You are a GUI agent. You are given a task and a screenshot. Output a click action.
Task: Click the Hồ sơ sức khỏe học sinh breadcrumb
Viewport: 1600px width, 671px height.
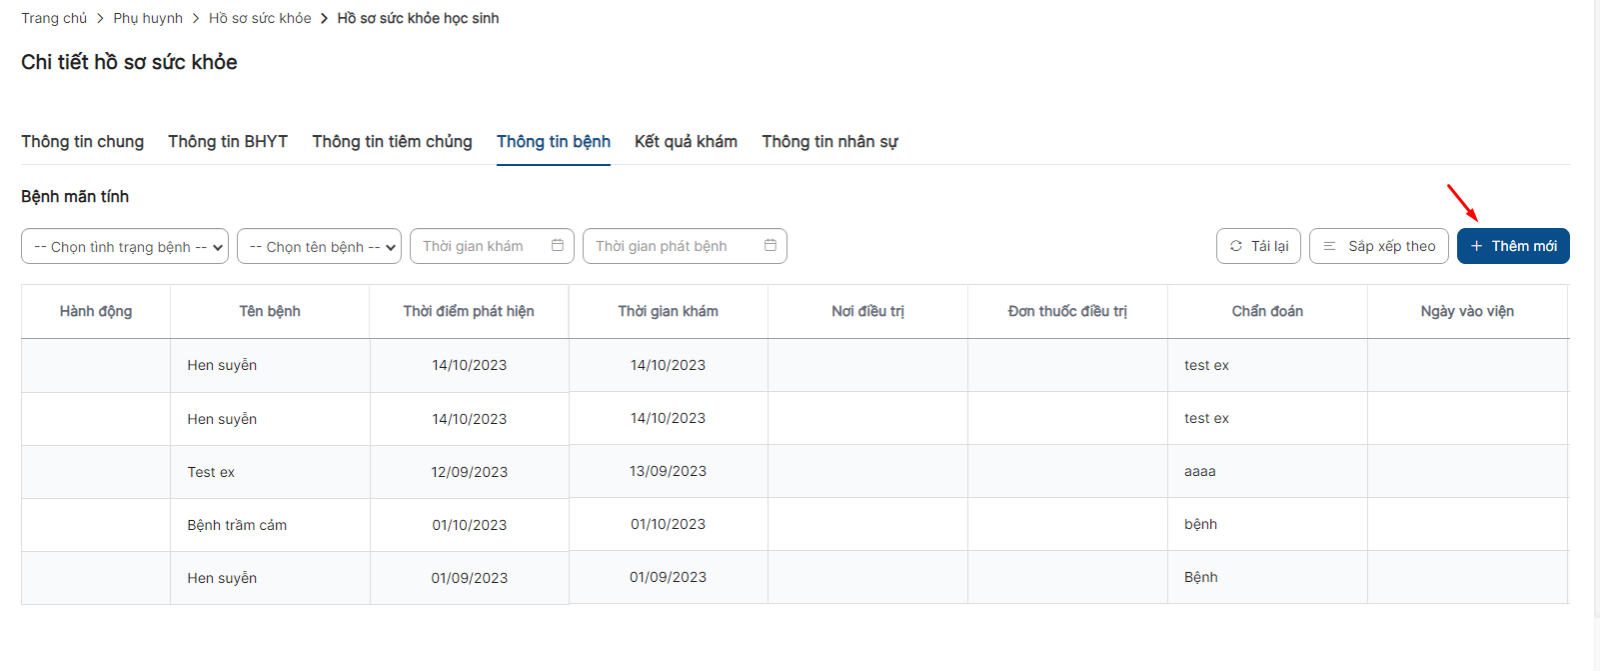pyautogui.click(x=418, y=18)
